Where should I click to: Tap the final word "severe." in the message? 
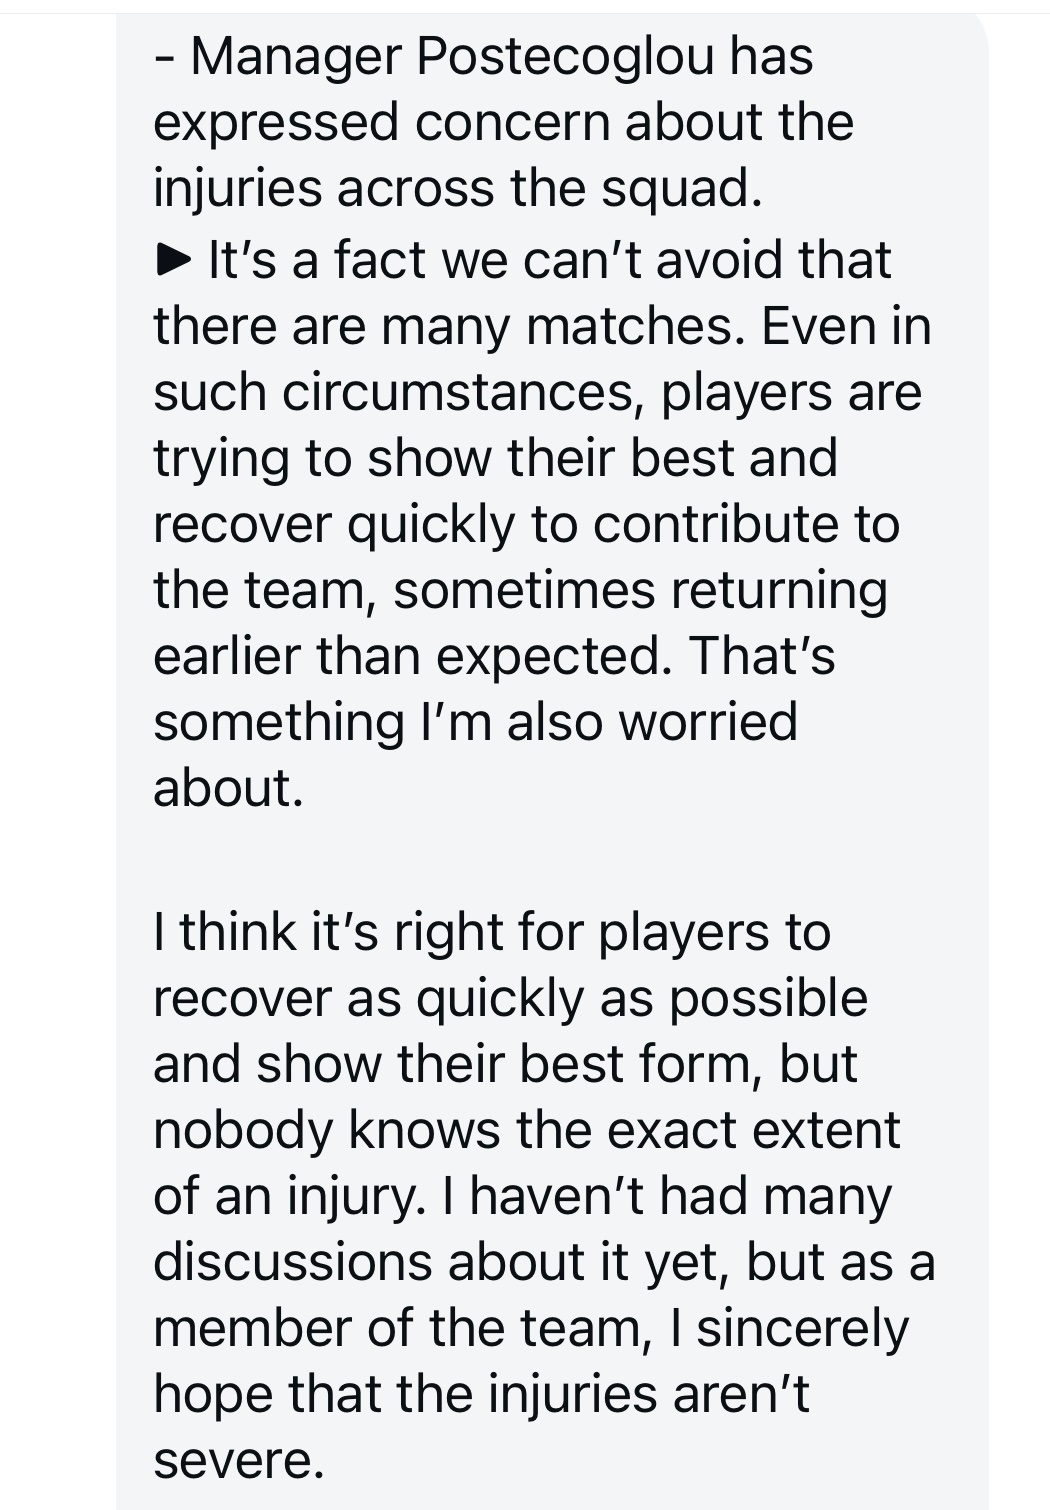(x=239, y=1460)
